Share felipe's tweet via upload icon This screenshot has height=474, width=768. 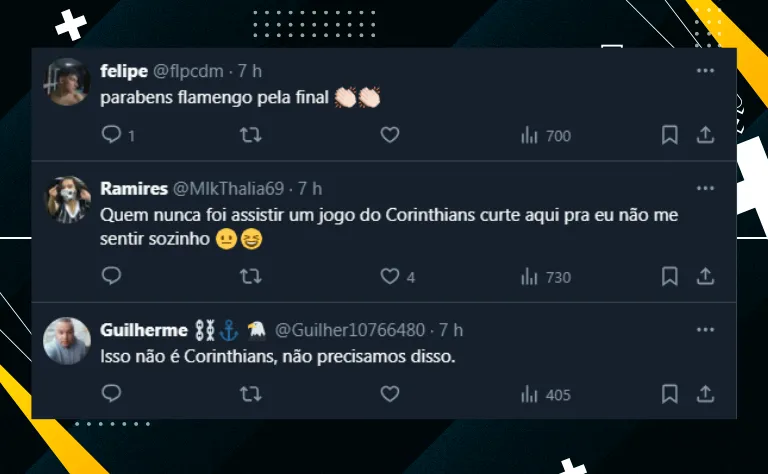coord(705,135)
